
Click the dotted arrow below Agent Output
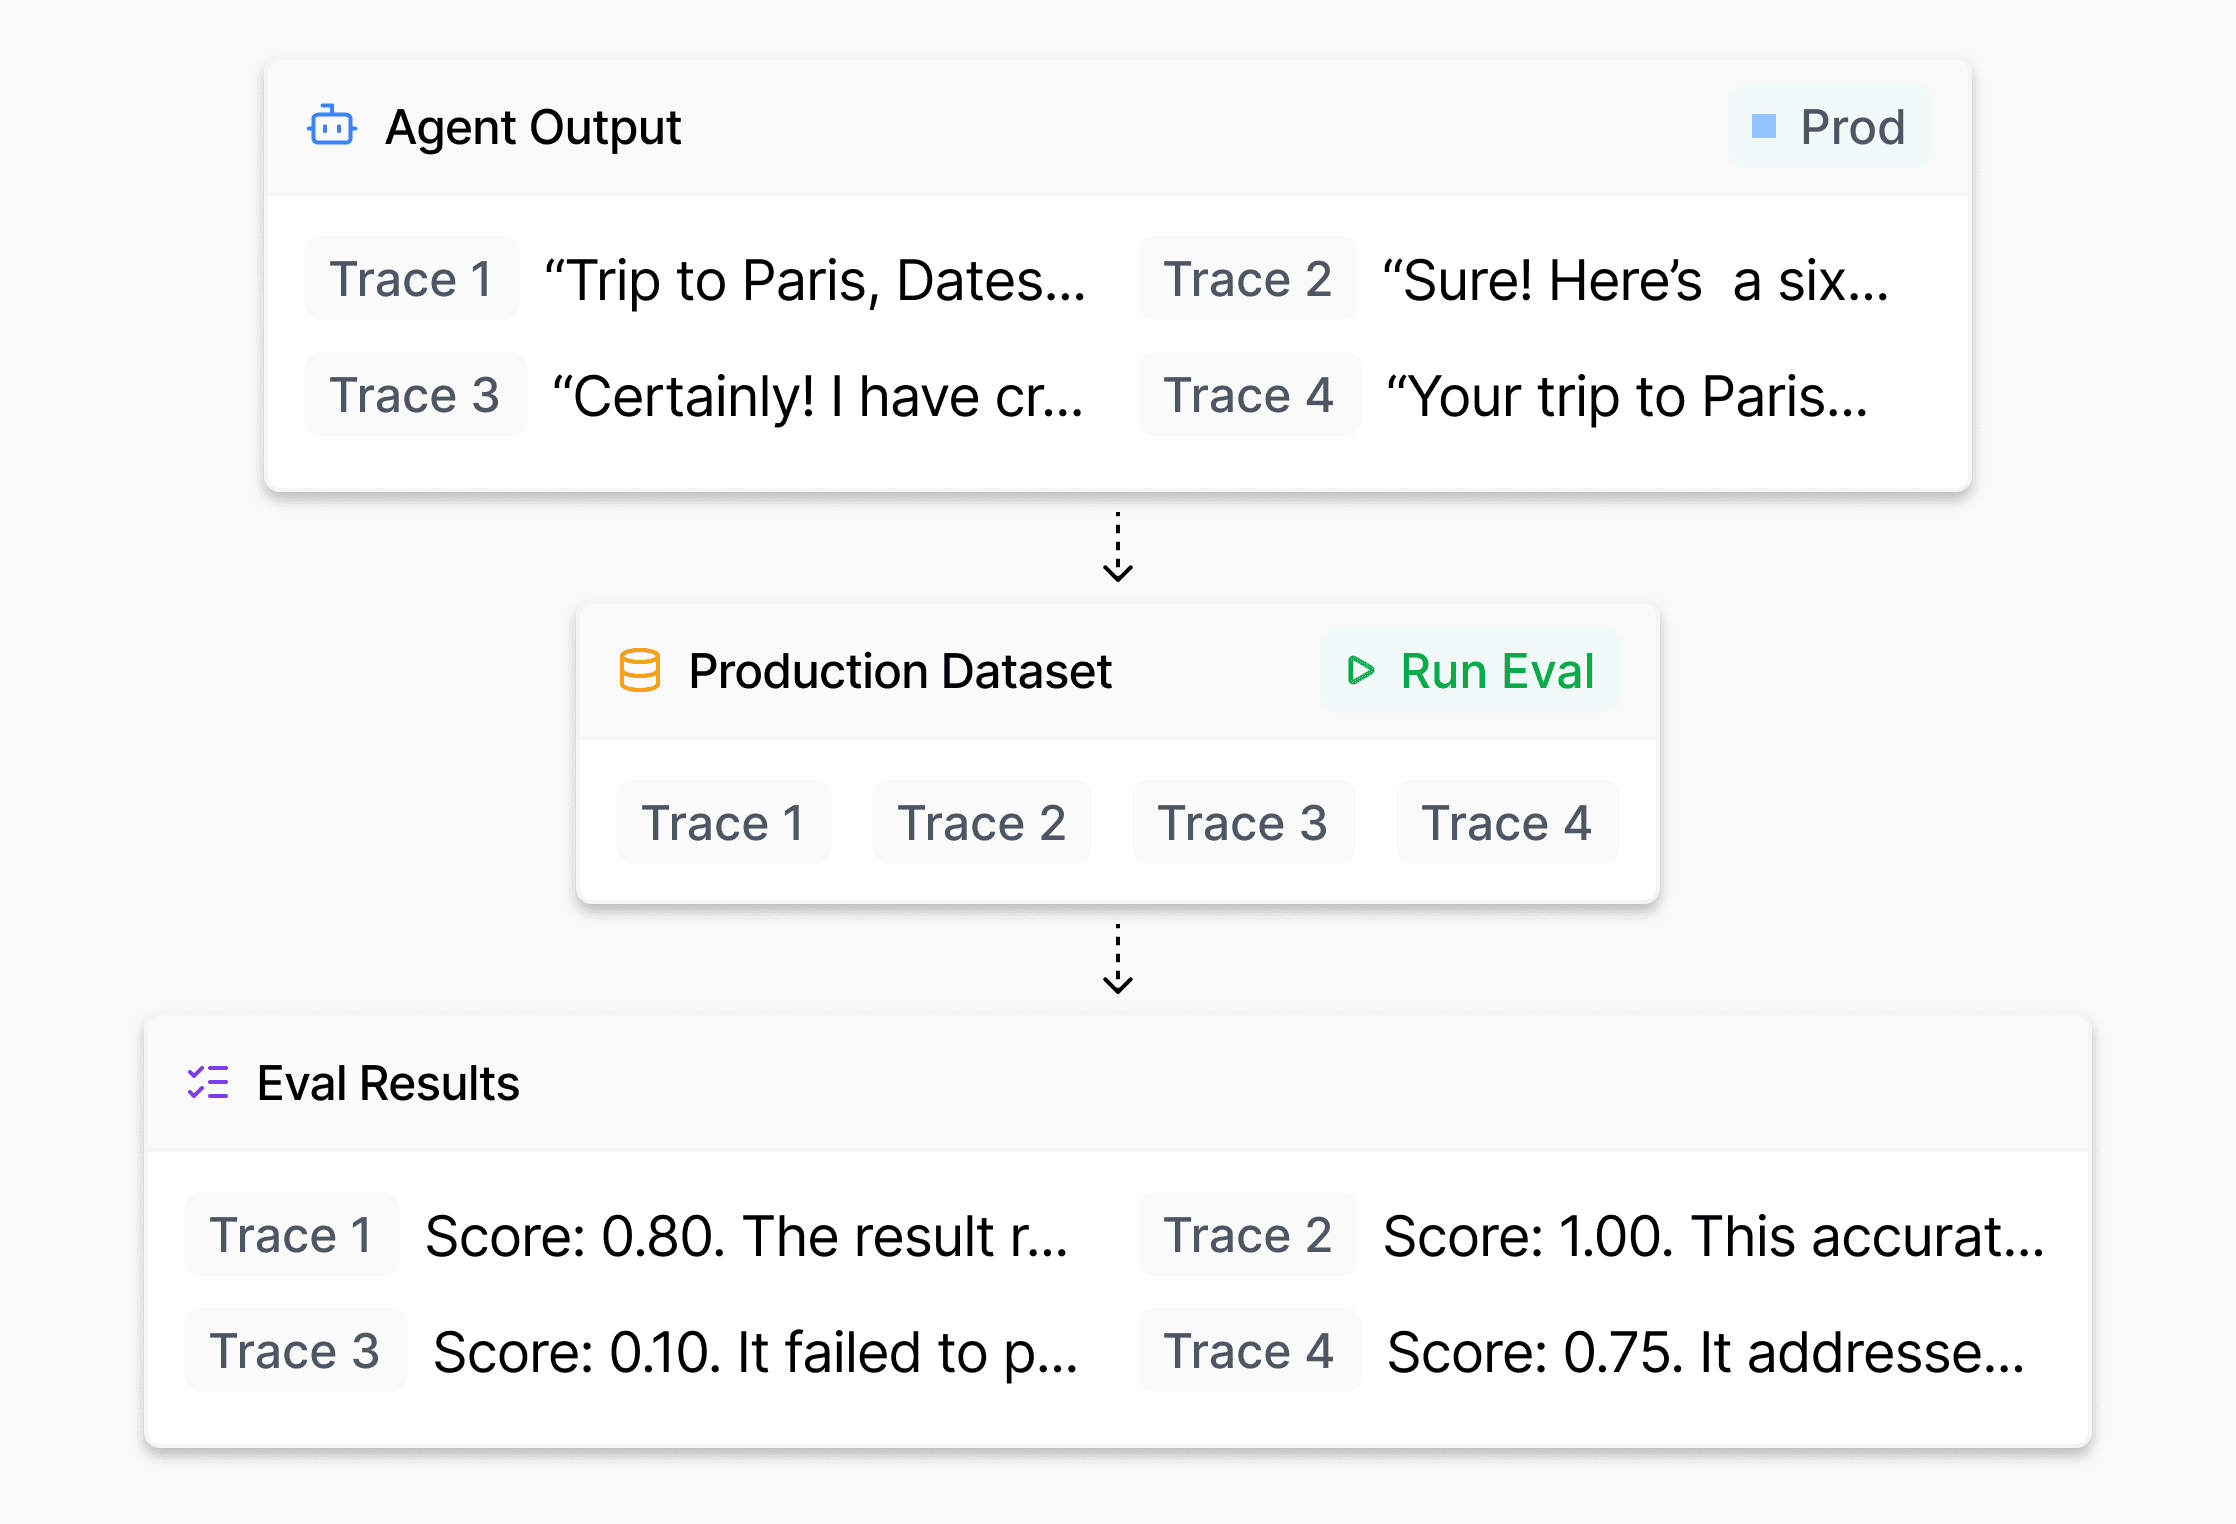pos(1118,547)
